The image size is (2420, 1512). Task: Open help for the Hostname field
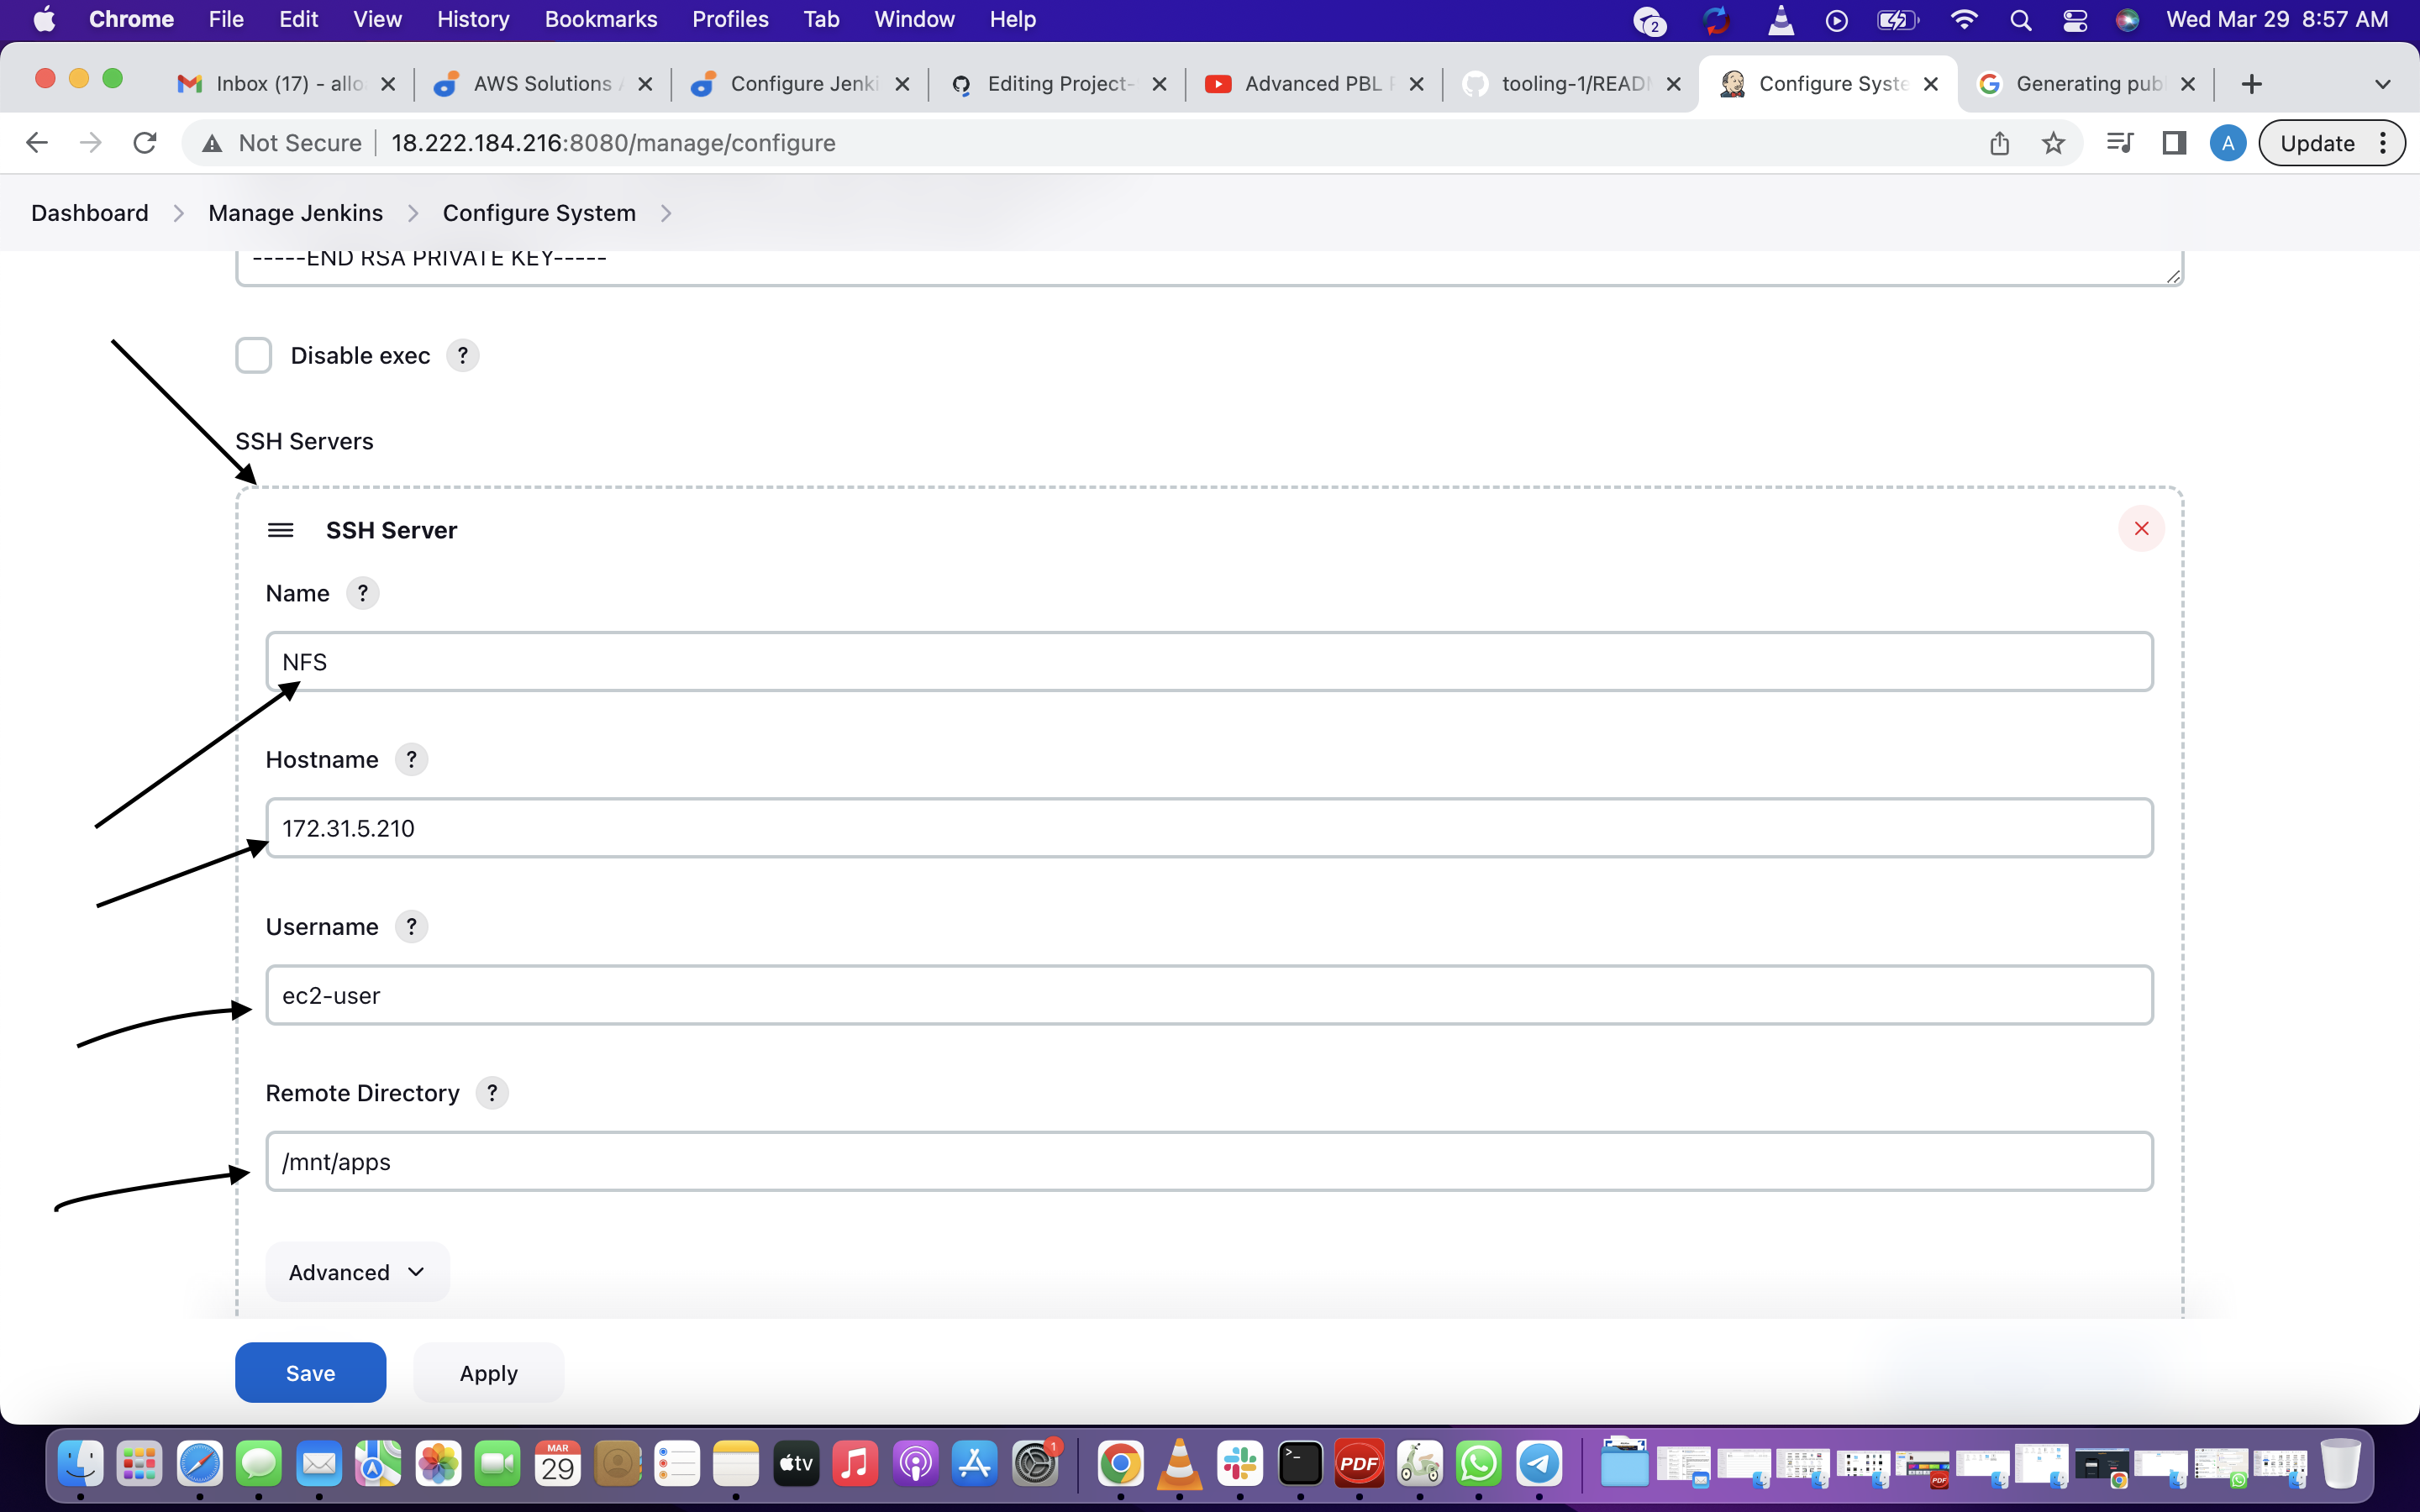click(411, 760)
